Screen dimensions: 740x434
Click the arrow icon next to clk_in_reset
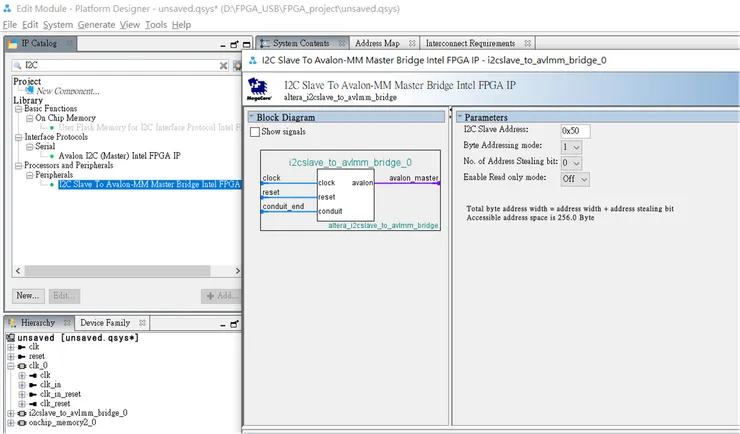(x=33, y=394)
